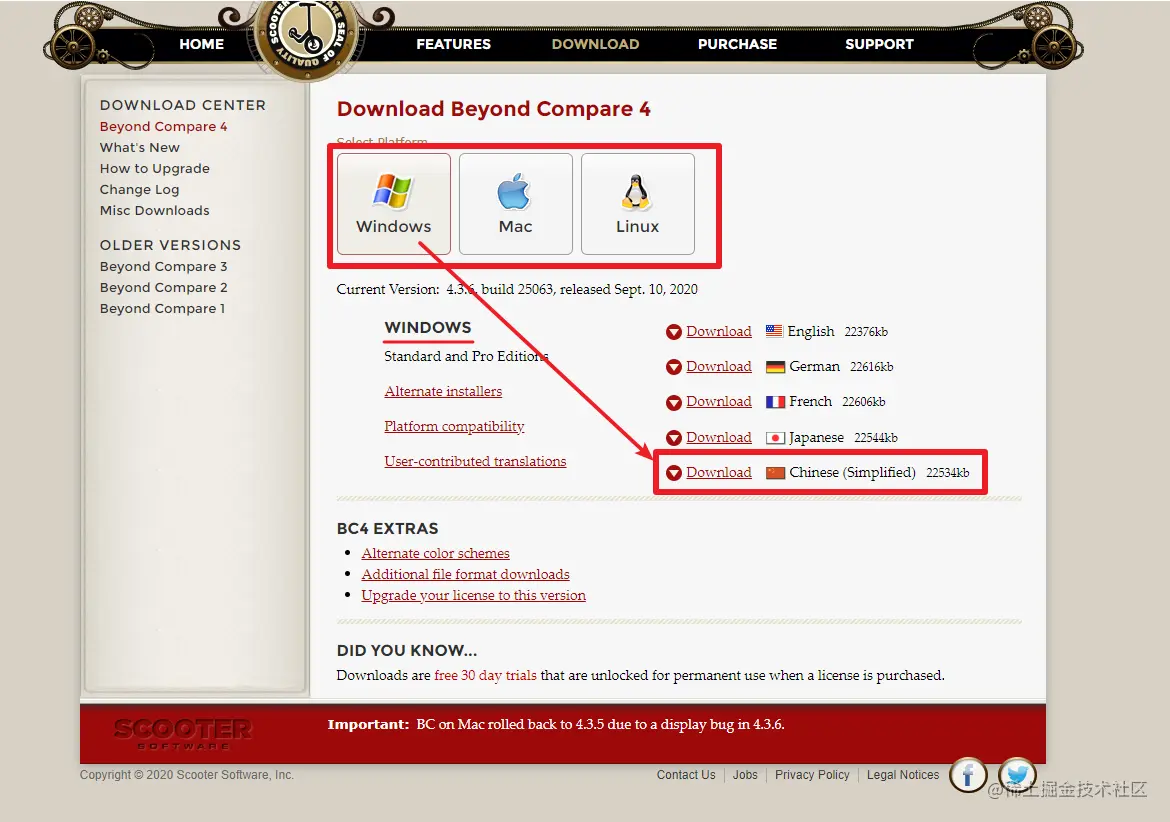Click the Scooter Software footer logo
Image resolution: width=1170 pixels, height=822 pixels.
point(183,733)
